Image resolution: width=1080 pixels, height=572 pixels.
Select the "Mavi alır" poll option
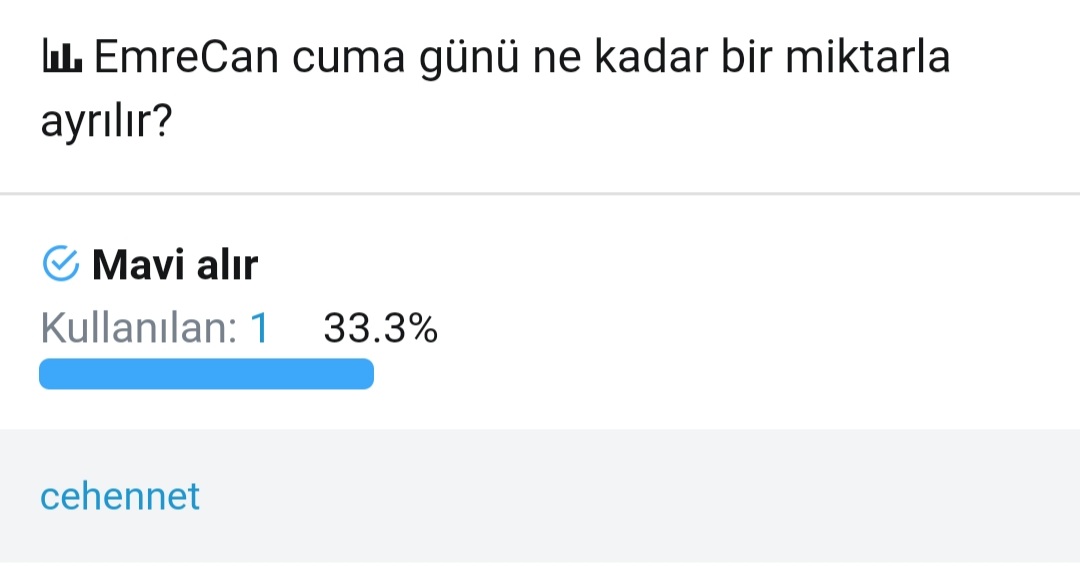(175, 266)
